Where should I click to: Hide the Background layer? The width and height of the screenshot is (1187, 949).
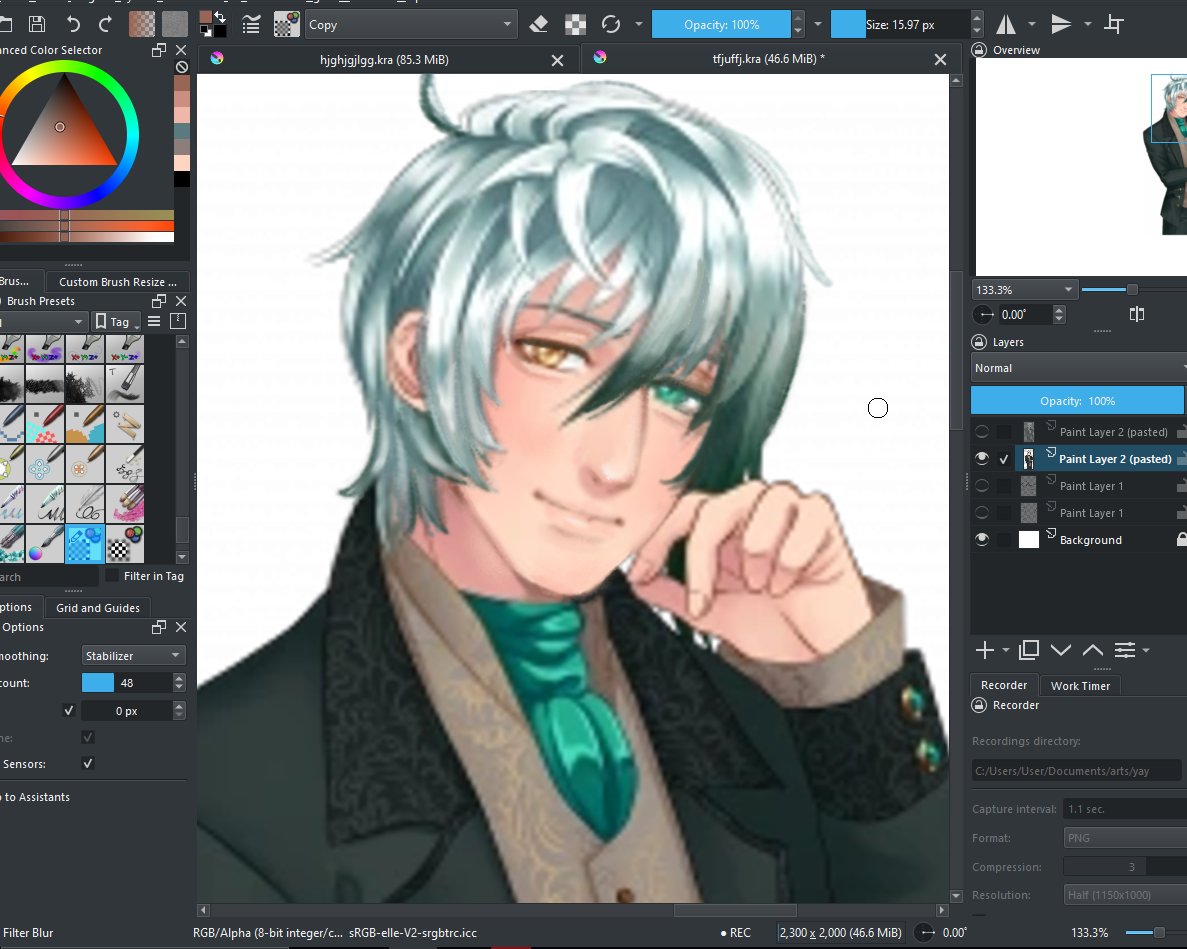[982, 540]
